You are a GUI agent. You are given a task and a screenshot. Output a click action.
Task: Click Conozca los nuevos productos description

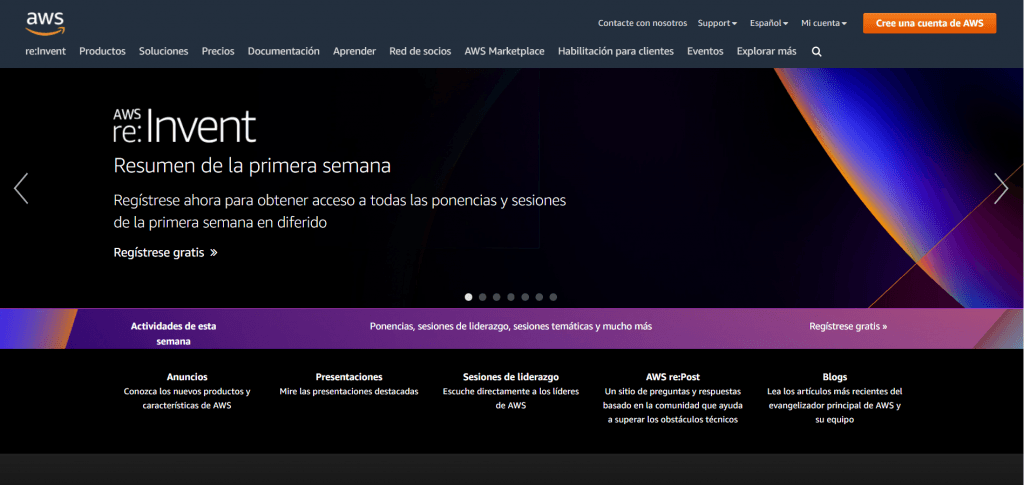(187, 398)
